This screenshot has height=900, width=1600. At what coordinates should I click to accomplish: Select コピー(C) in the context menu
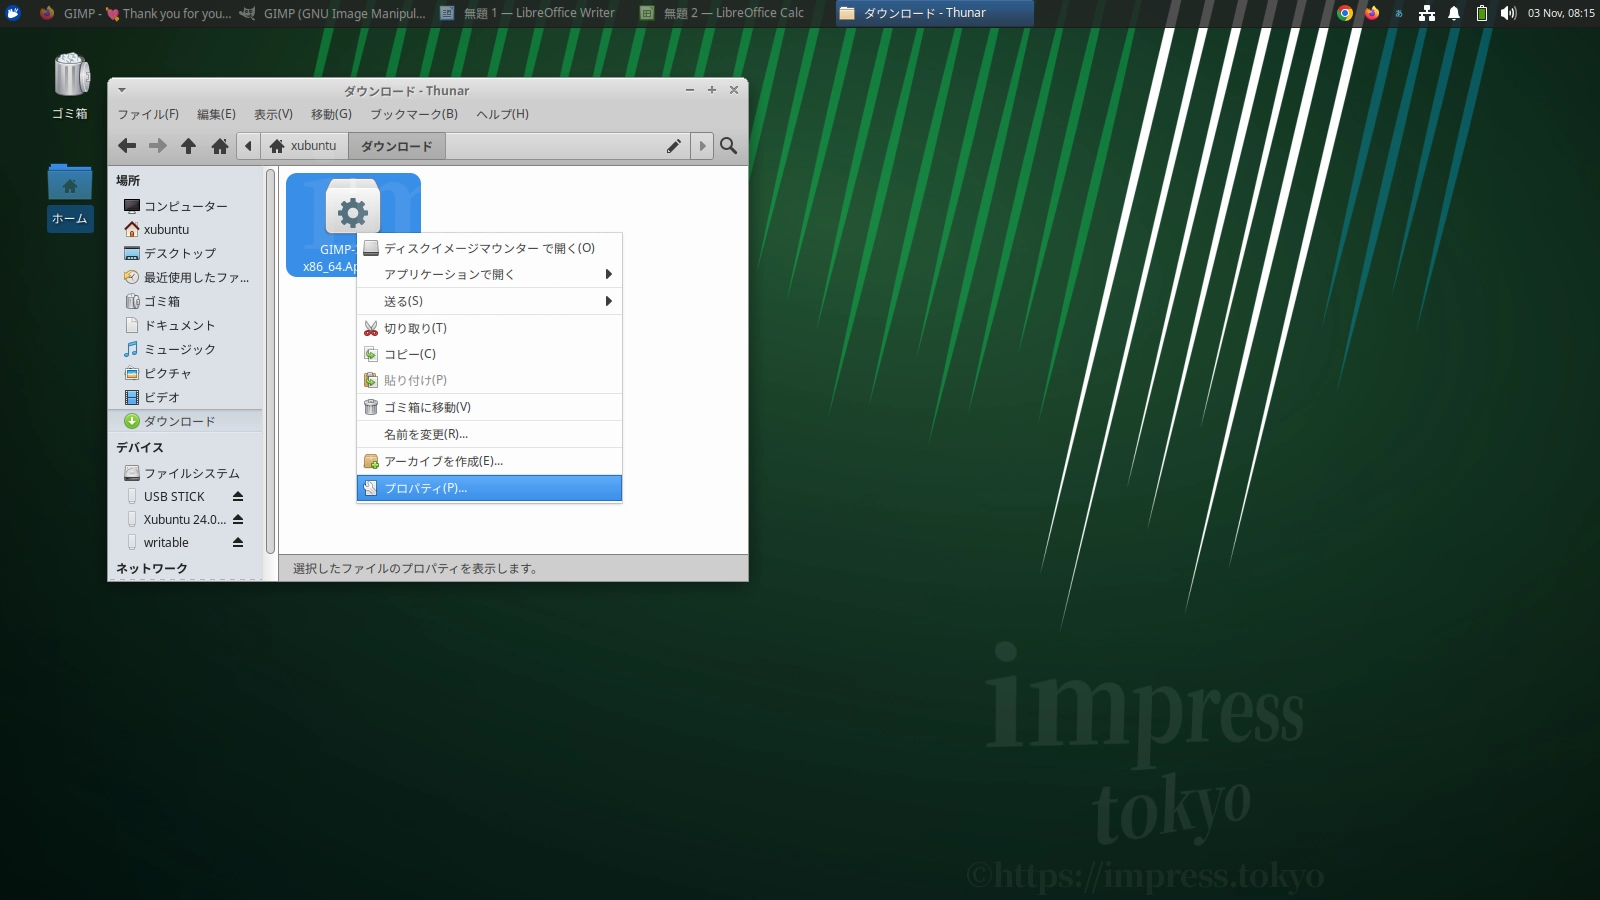pyautogui.click(x=489, y=354)
